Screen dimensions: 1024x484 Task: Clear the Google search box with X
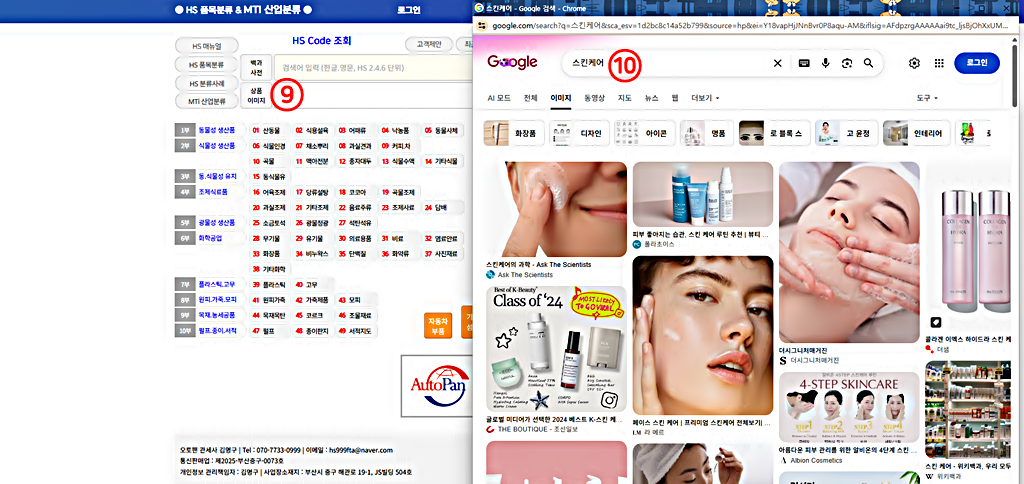[x=777, y=63]
